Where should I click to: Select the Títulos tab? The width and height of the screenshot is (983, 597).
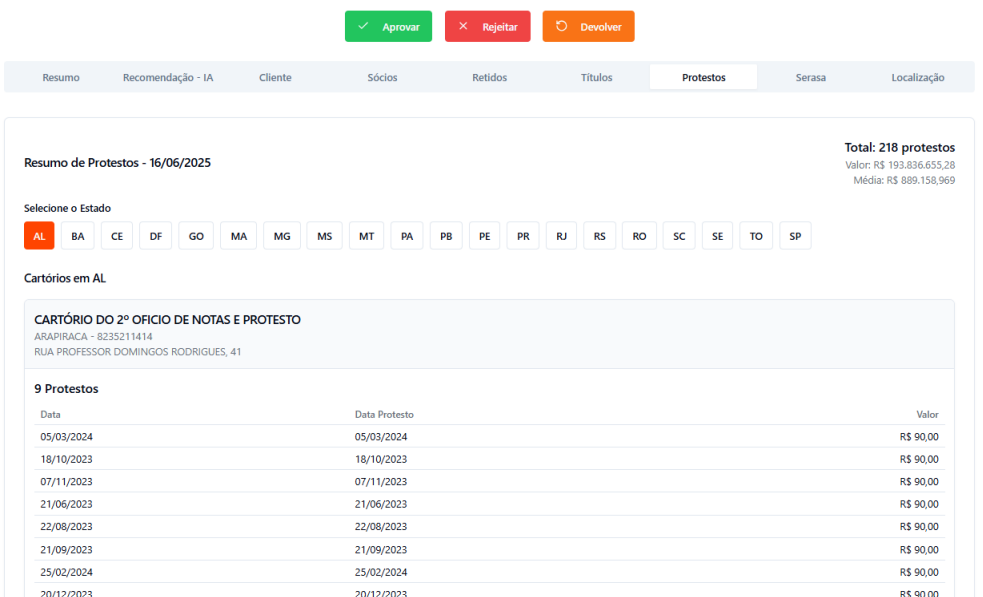click(x=596, y=77)
